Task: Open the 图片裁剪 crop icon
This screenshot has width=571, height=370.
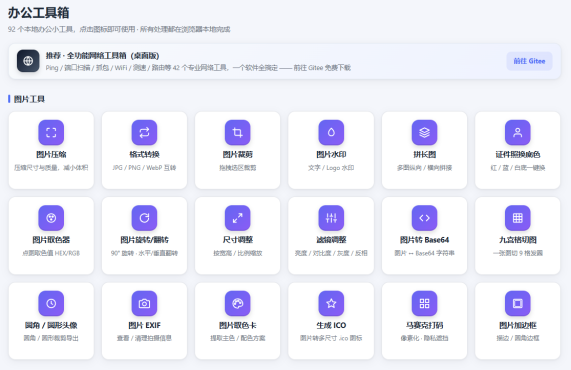Action: 237,132
